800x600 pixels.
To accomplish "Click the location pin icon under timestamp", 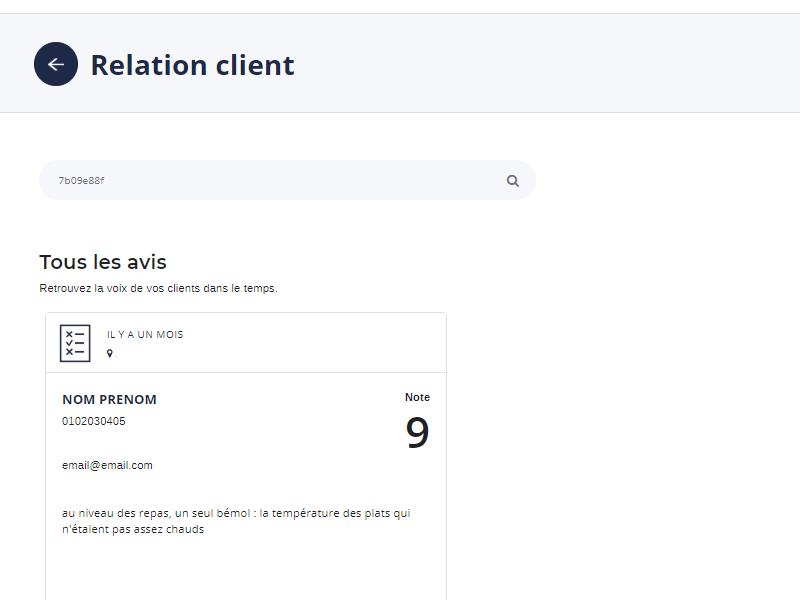I will (x=110, y=353).
